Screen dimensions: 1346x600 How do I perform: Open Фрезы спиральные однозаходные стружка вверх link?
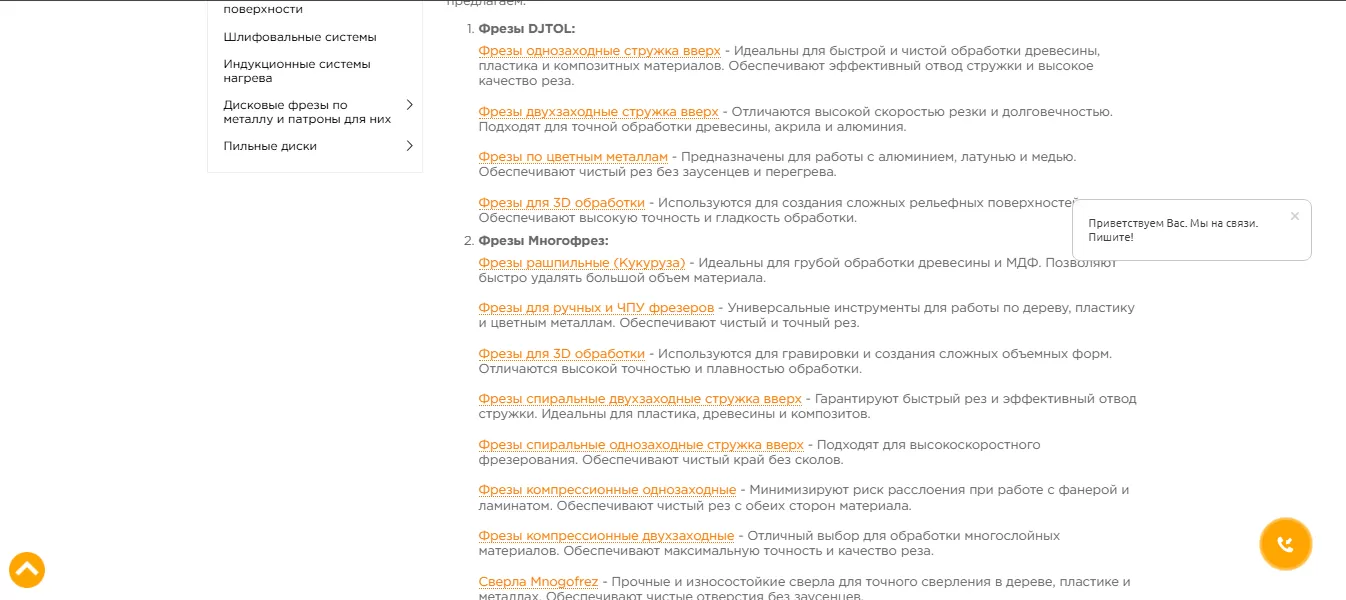pyautogui.click(x=640, y=445)
